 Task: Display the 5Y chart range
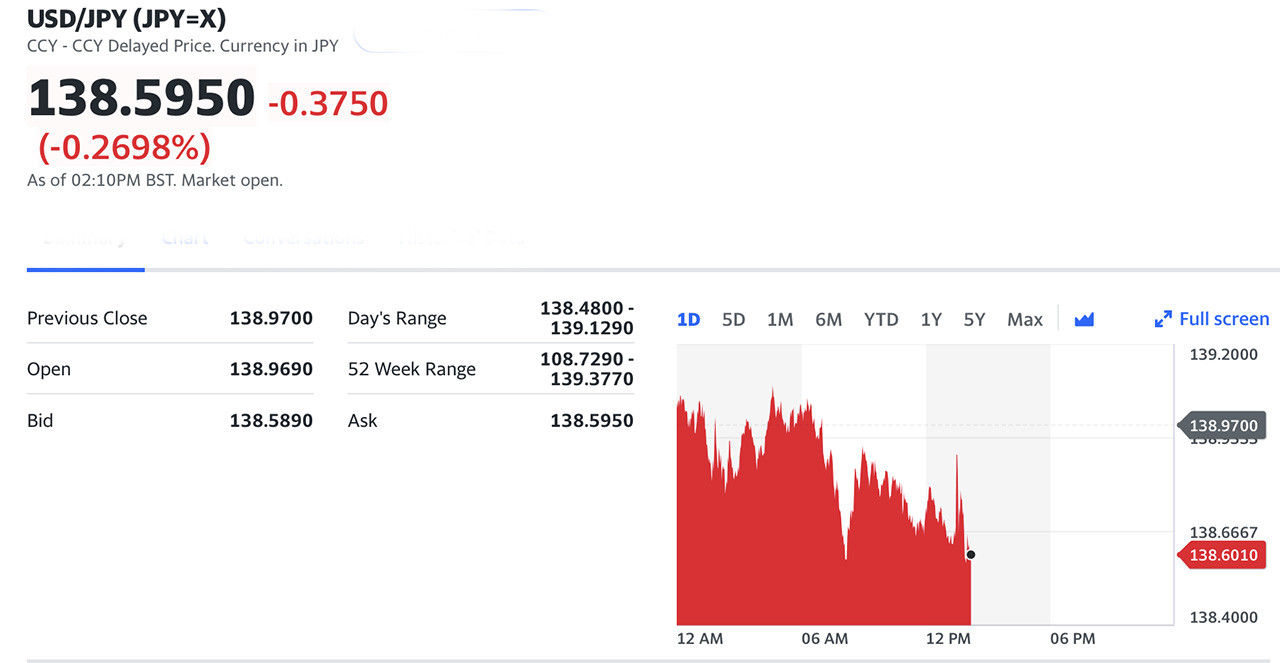coord(974,320)
